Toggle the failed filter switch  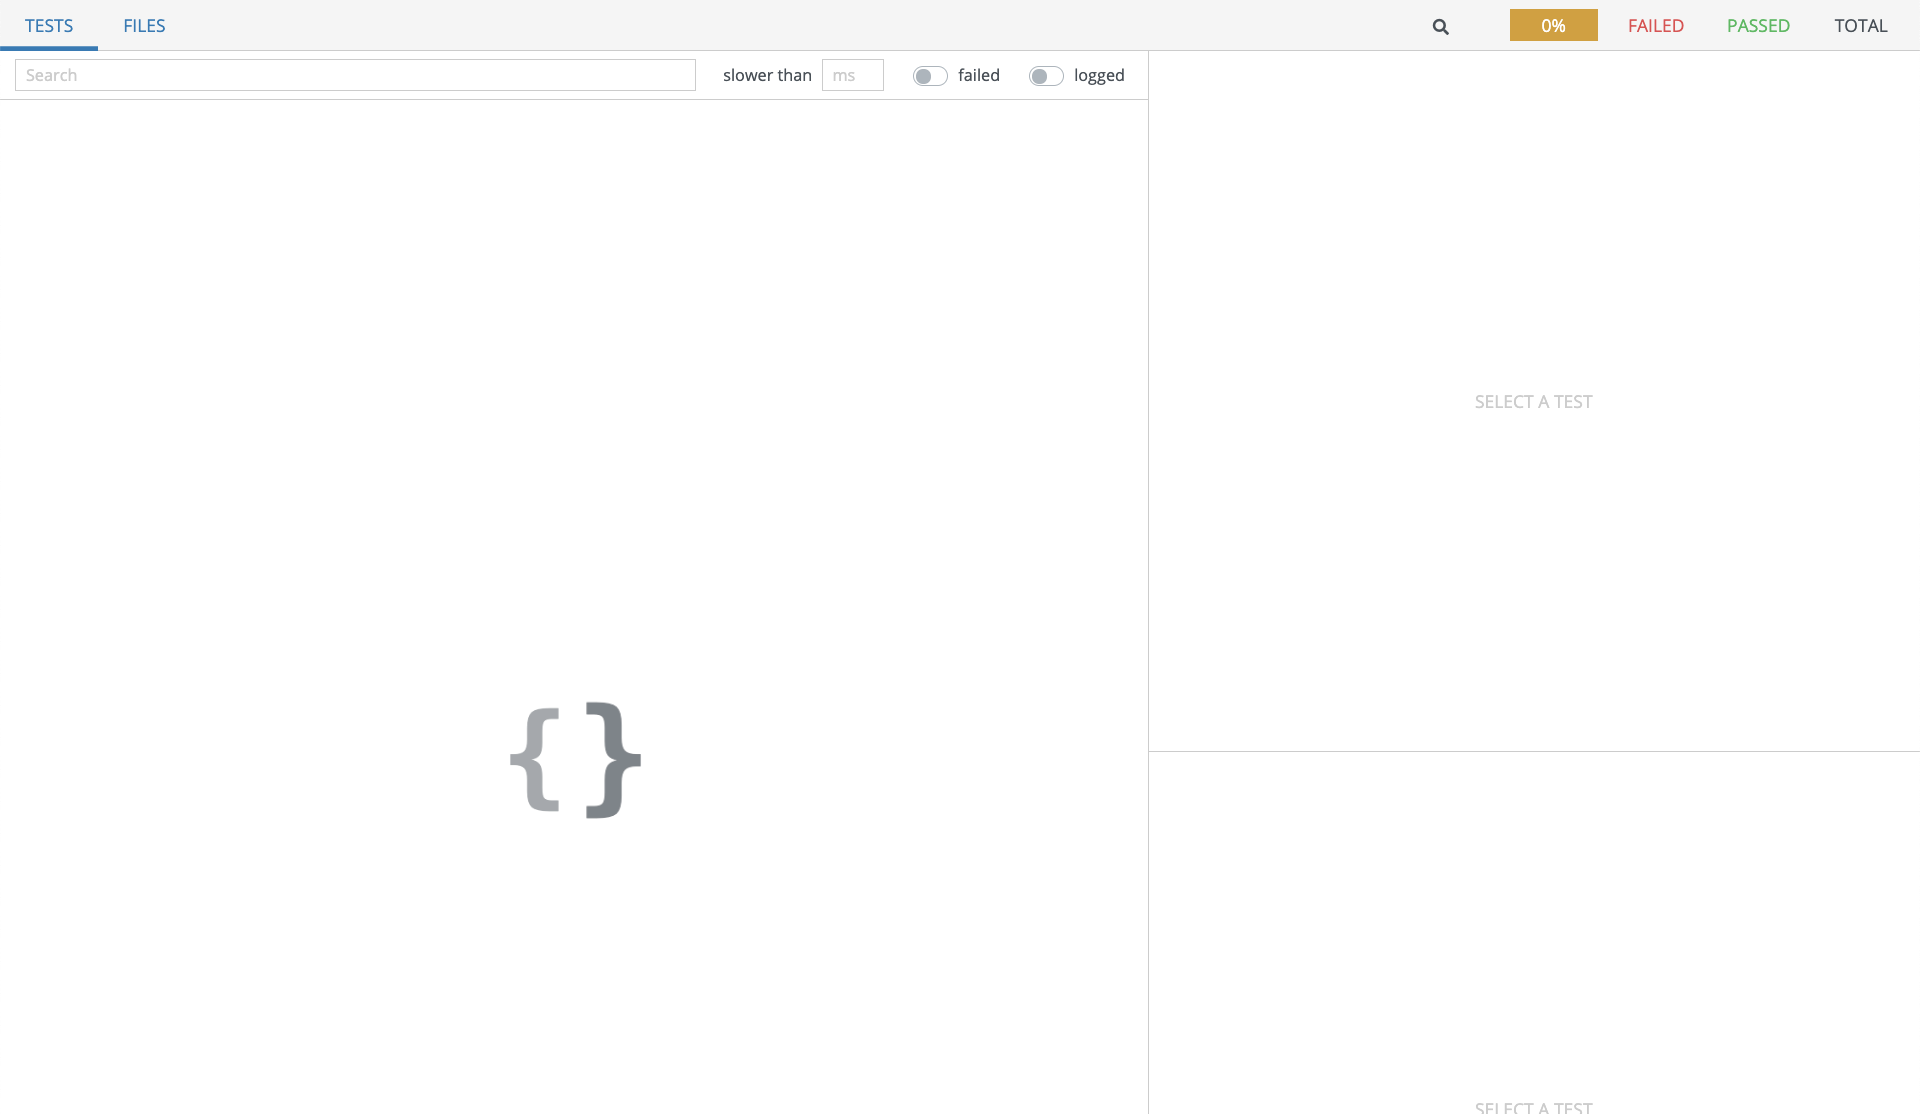(x=930, y=76)
